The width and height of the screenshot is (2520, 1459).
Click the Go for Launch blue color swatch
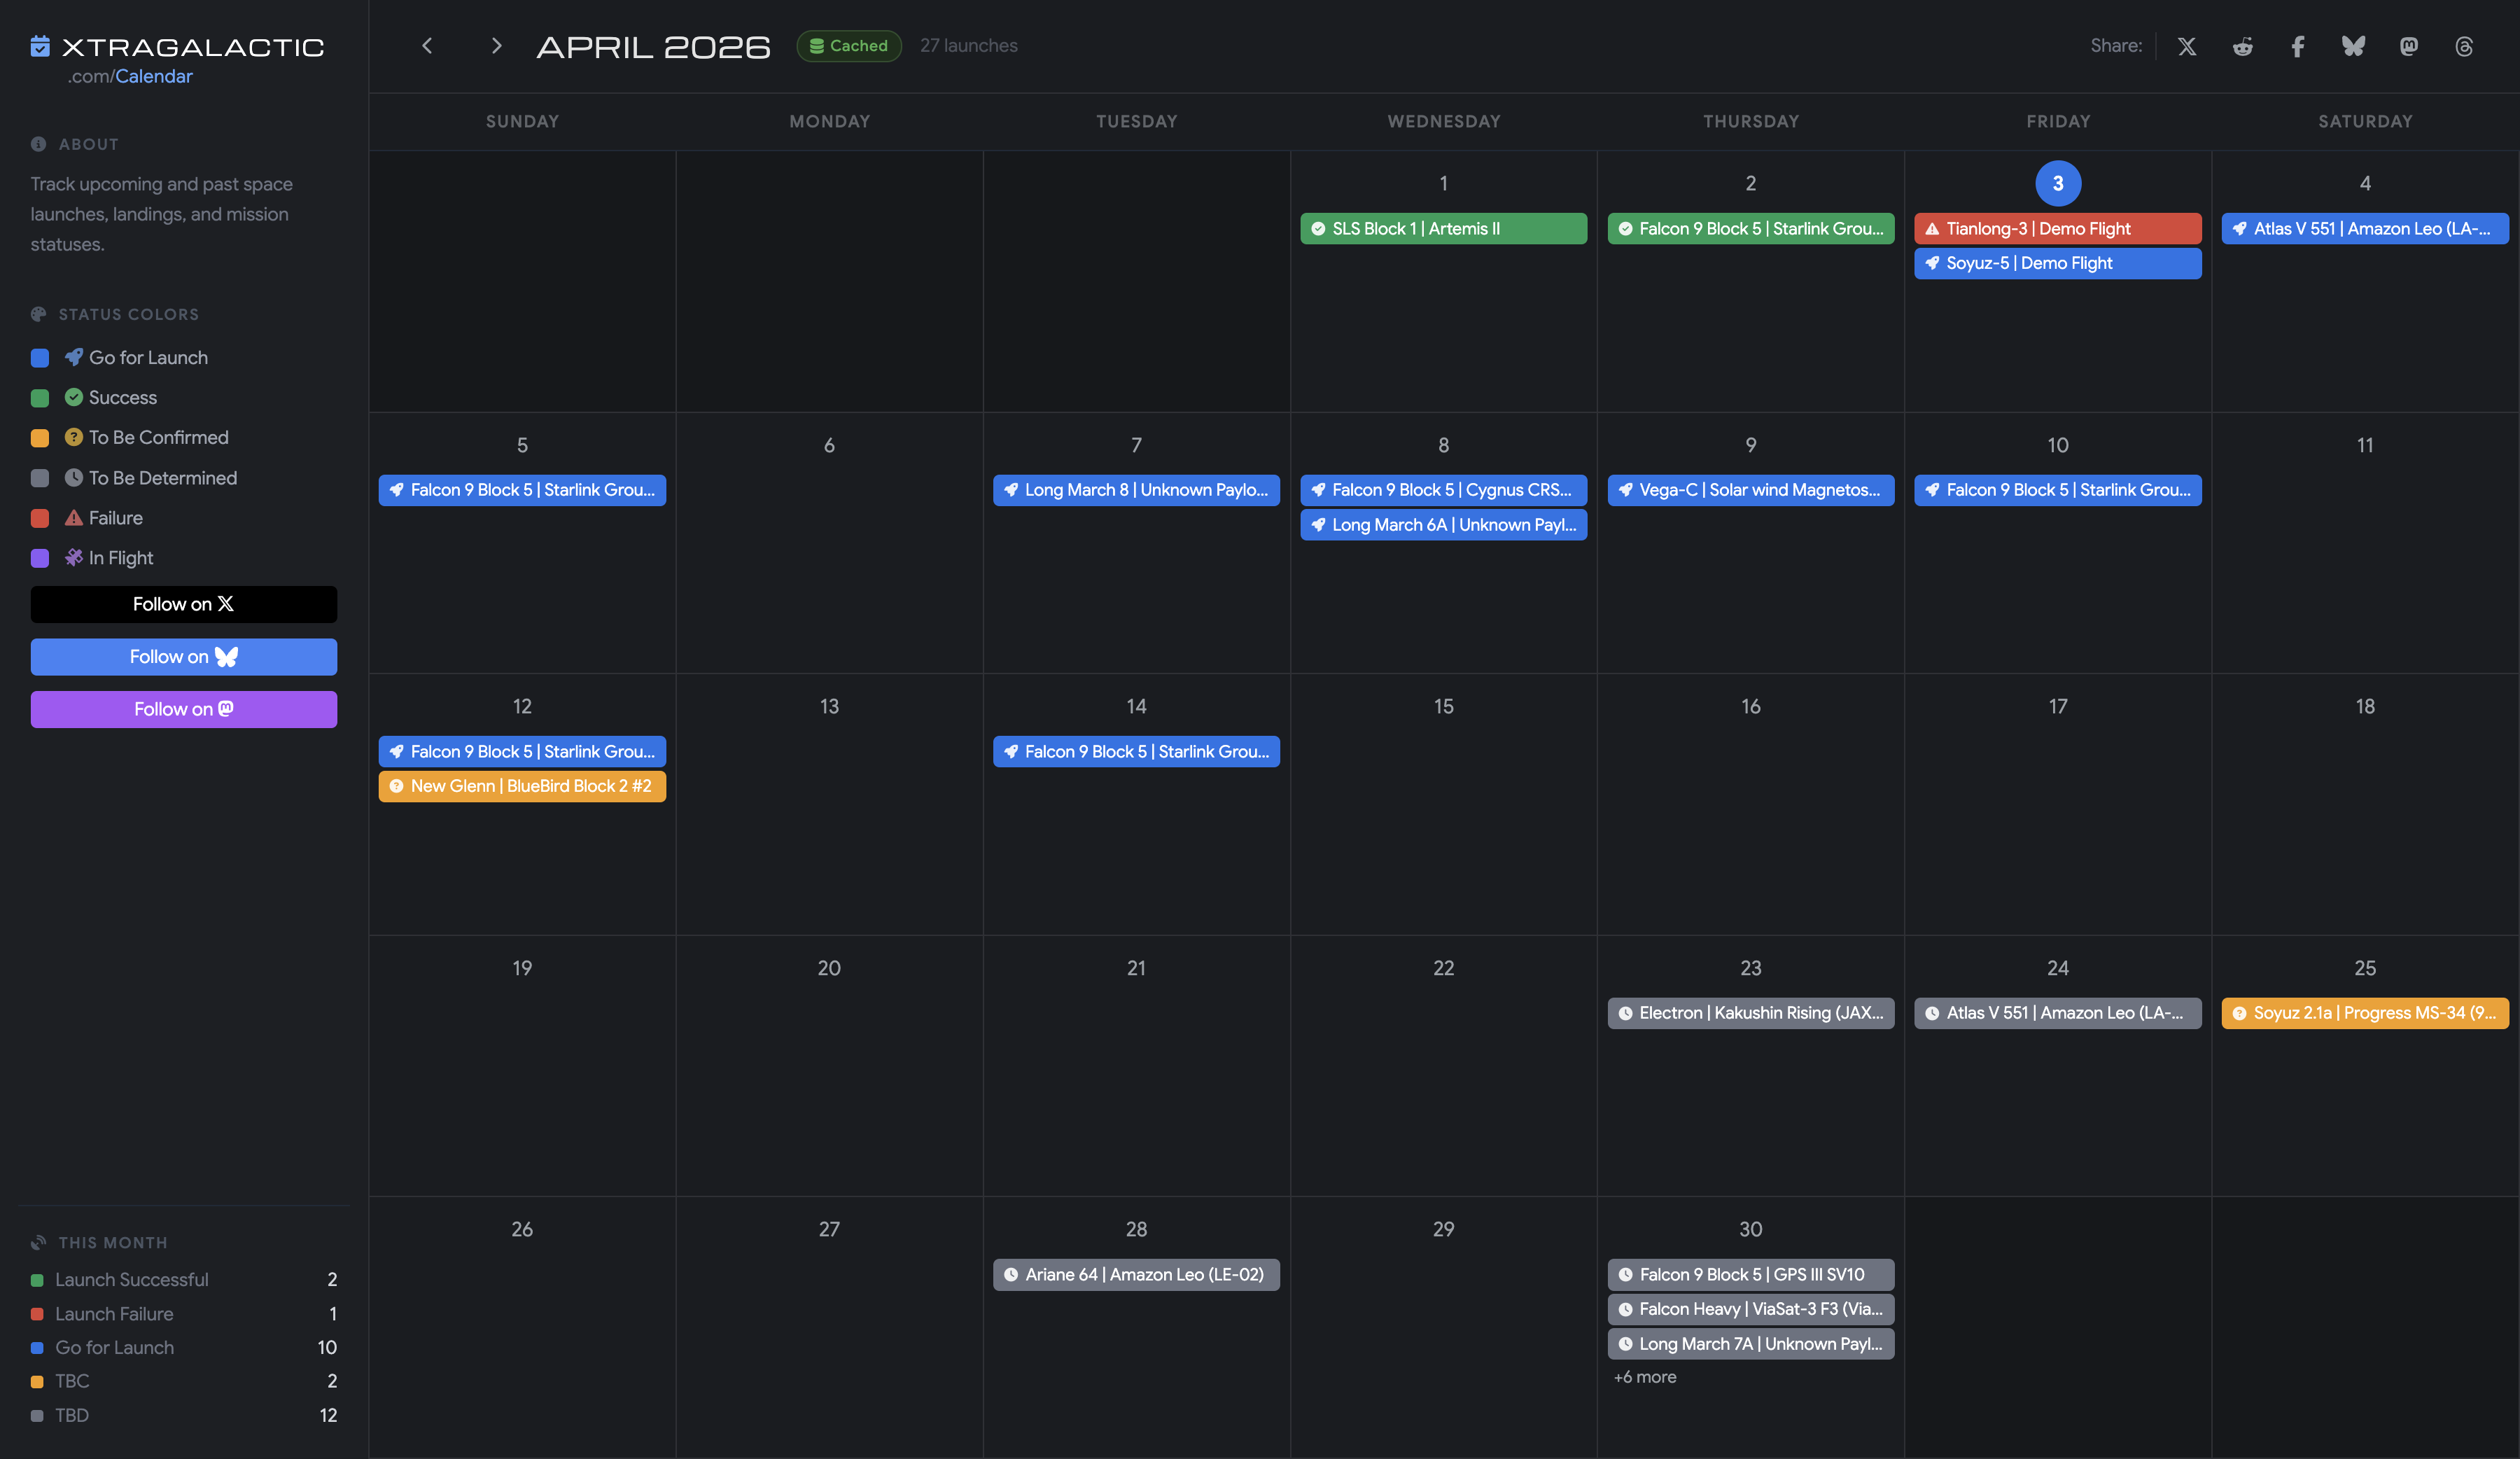(40, 357)
